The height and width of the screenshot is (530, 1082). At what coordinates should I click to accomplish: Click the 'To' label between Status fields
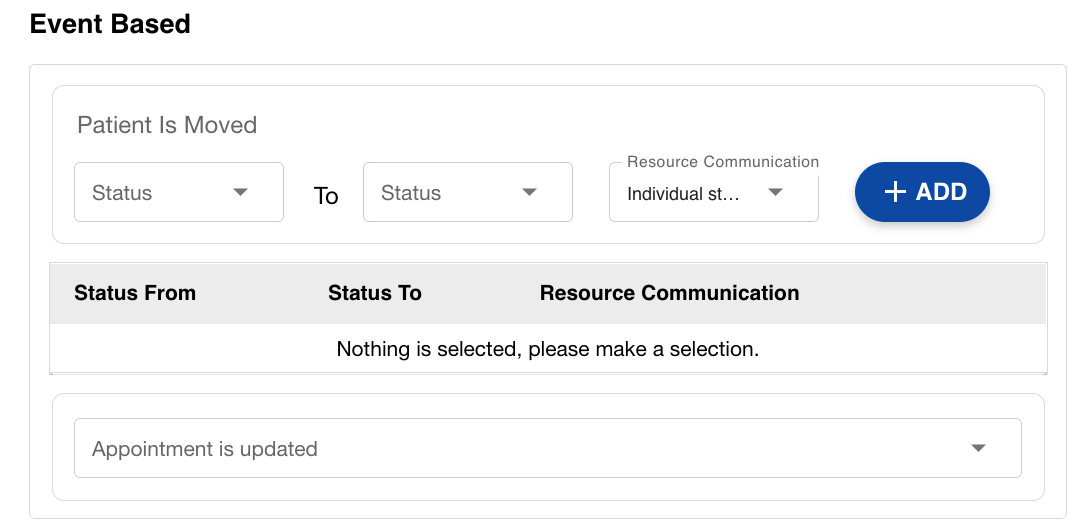326,196
